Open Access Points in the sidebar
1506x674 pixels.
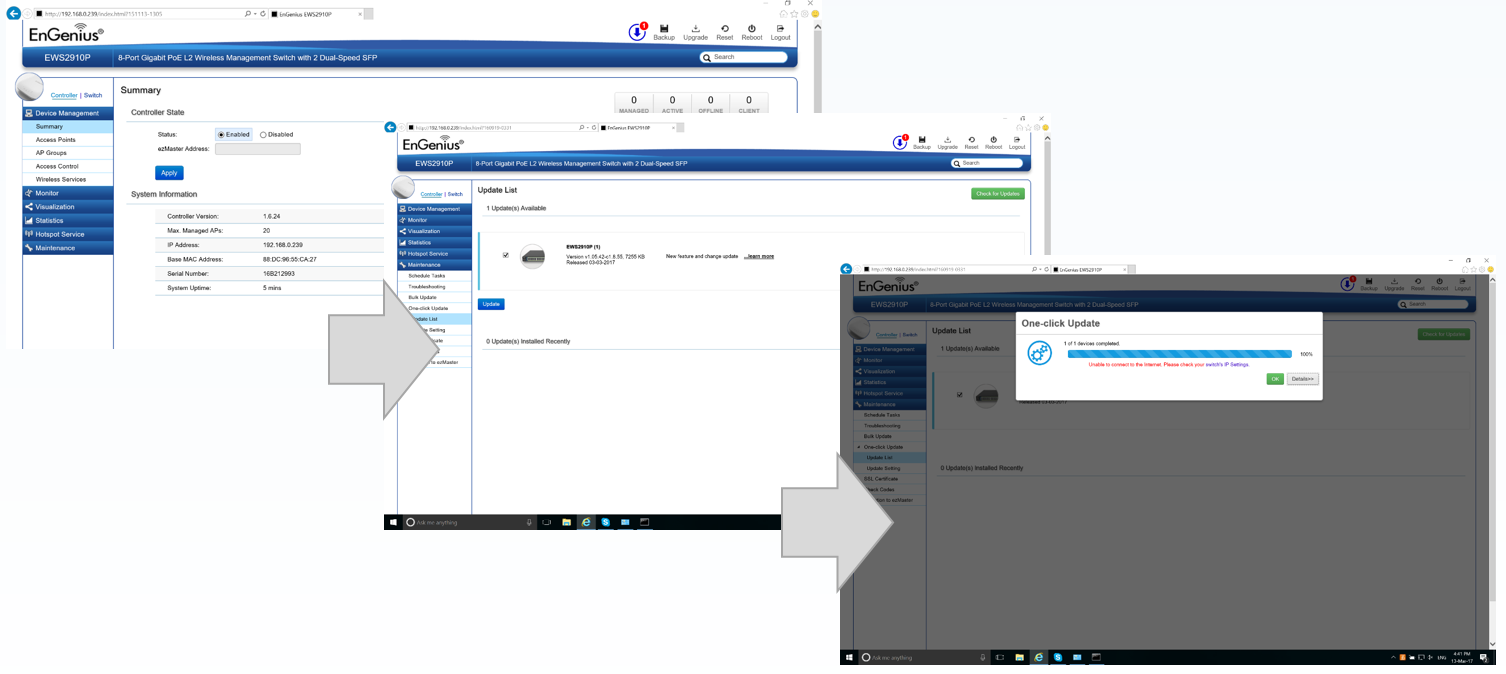coord(67,140)
